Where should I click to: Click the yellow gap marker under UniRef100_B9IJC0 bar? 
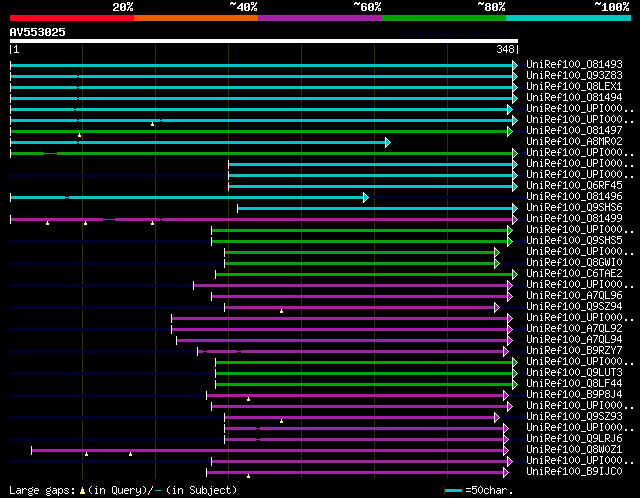pyautogui.click(x=249, y=476)
